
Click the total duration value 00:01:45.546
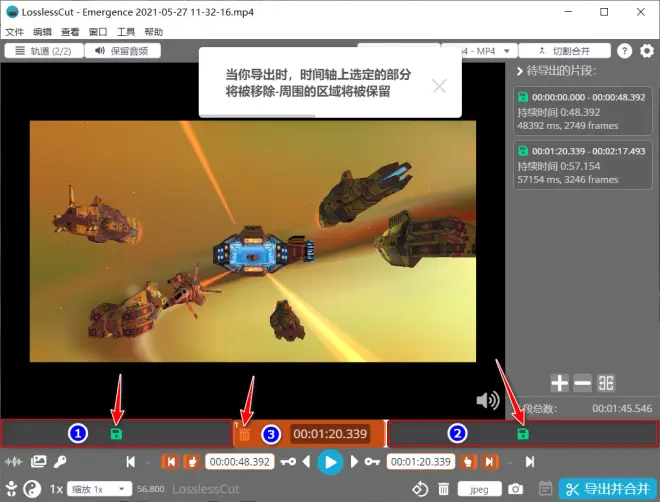tap(622, 409)
